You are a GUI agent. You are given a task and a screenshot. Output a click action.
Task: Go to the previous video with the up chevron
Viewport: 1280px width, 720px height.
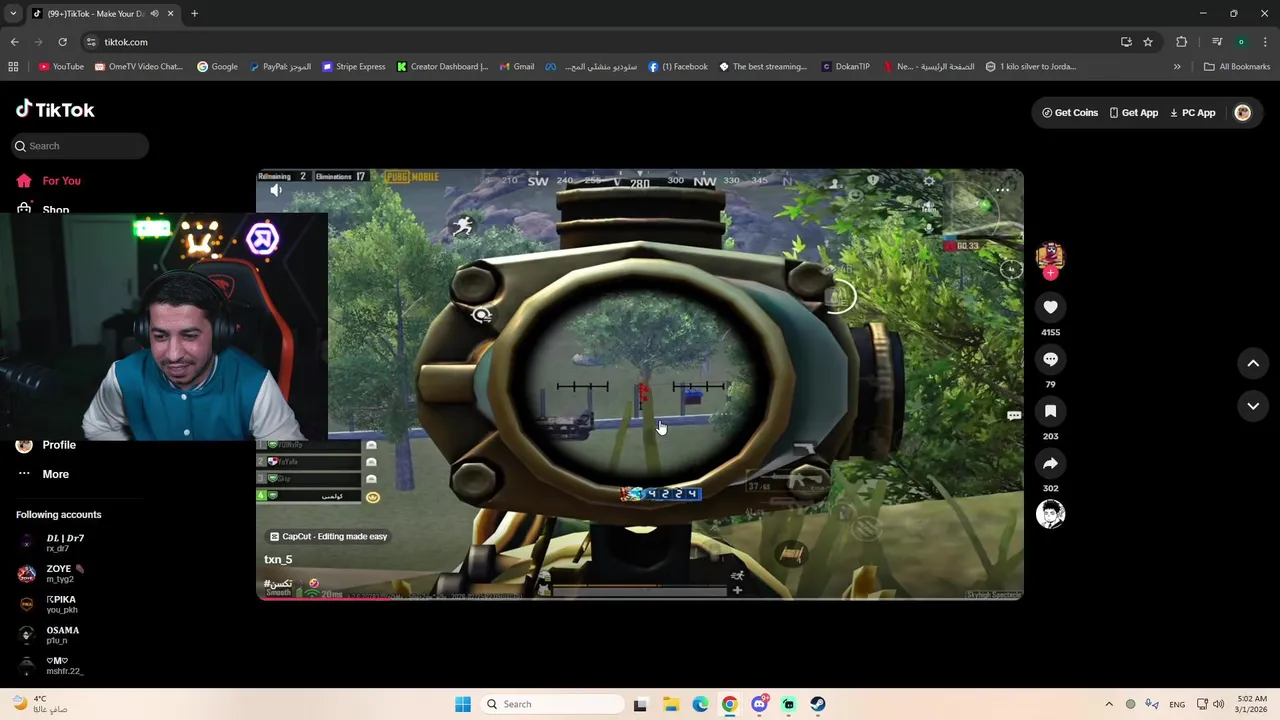tap(1253, 364)
